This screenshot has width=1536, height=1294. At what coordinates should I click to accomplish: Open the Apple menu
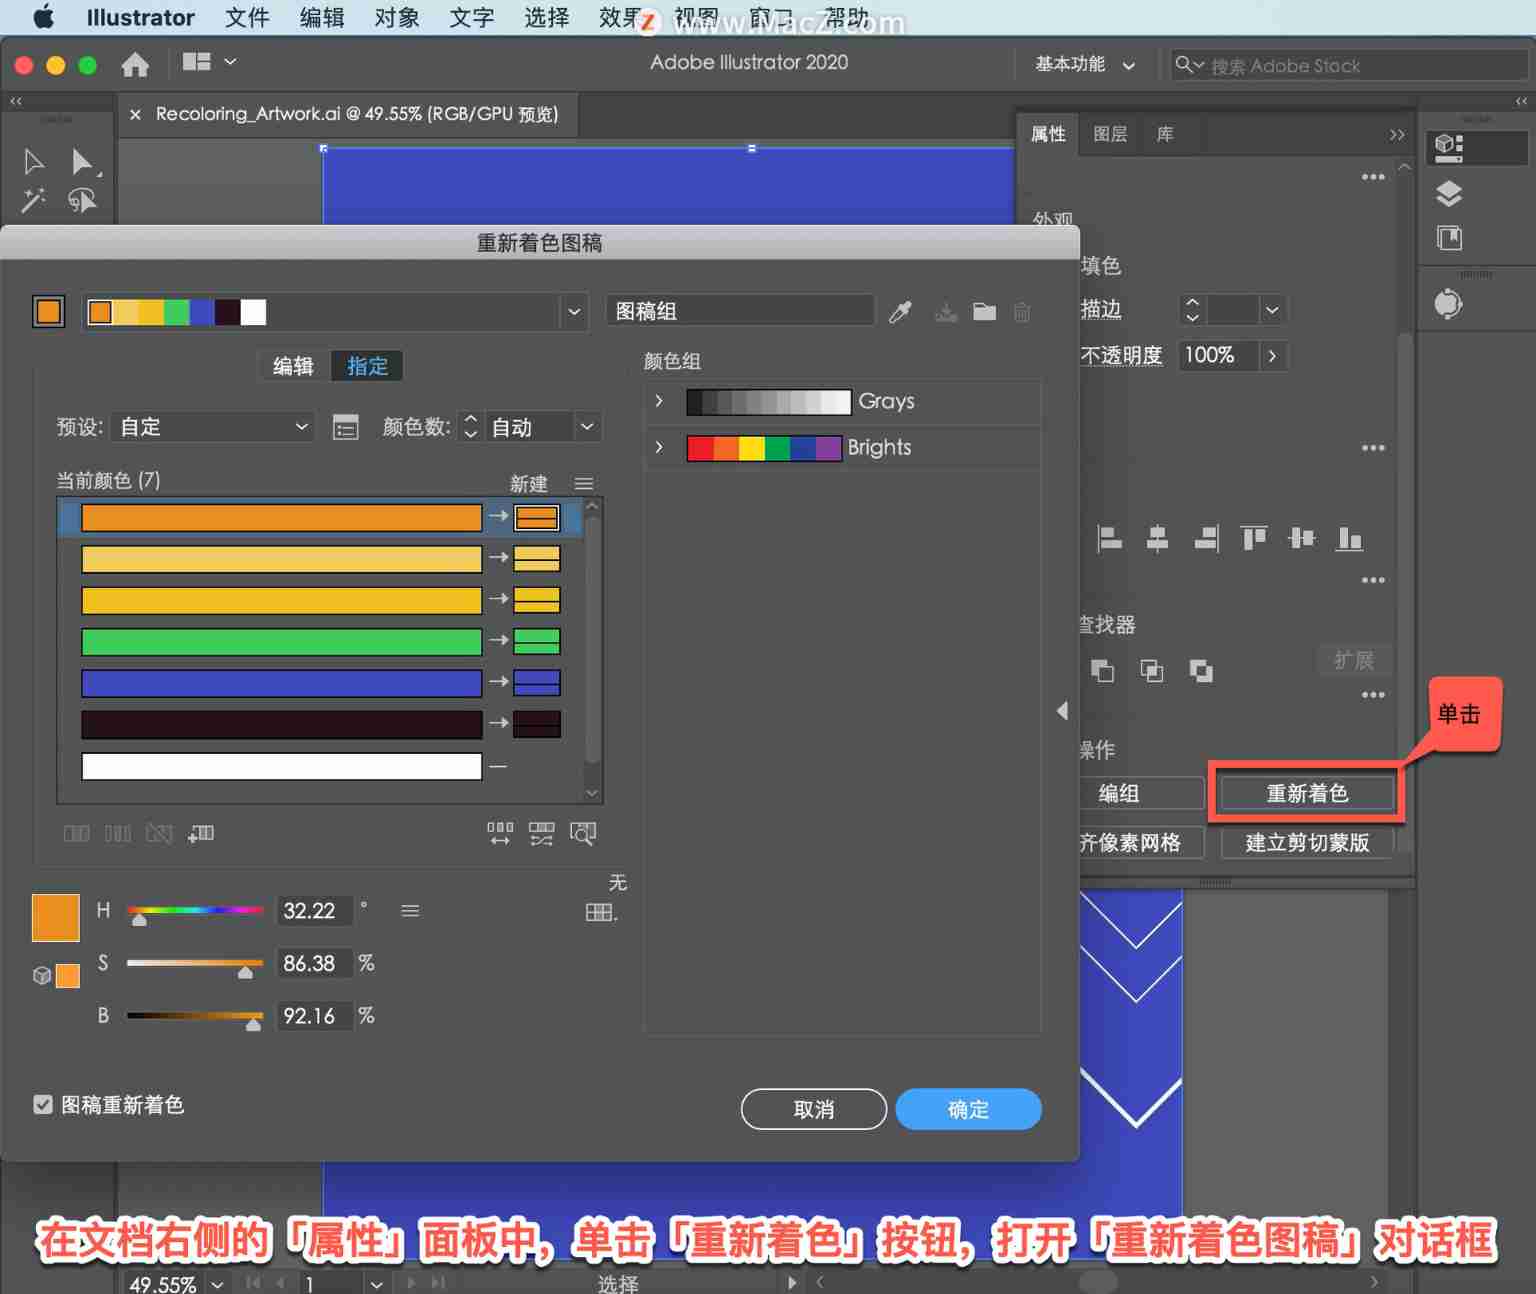click(x=44, y=17)
